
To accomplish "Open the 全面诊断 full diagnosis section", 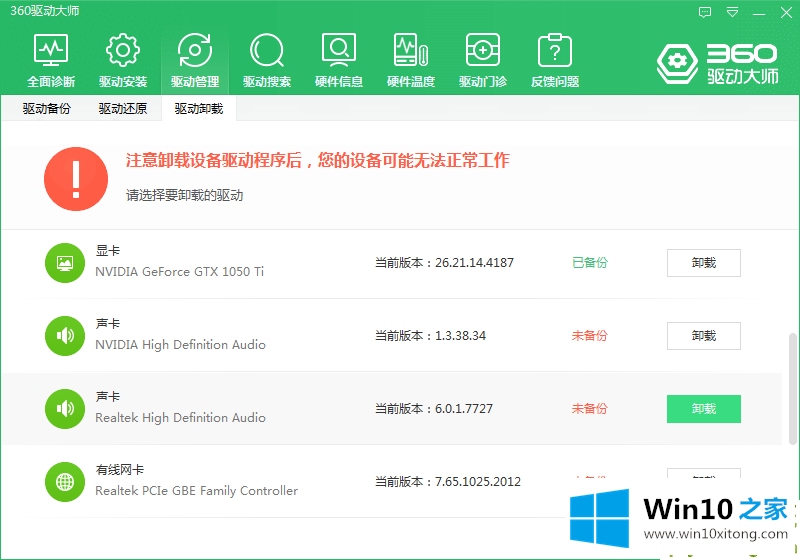I will click(50, 60).
